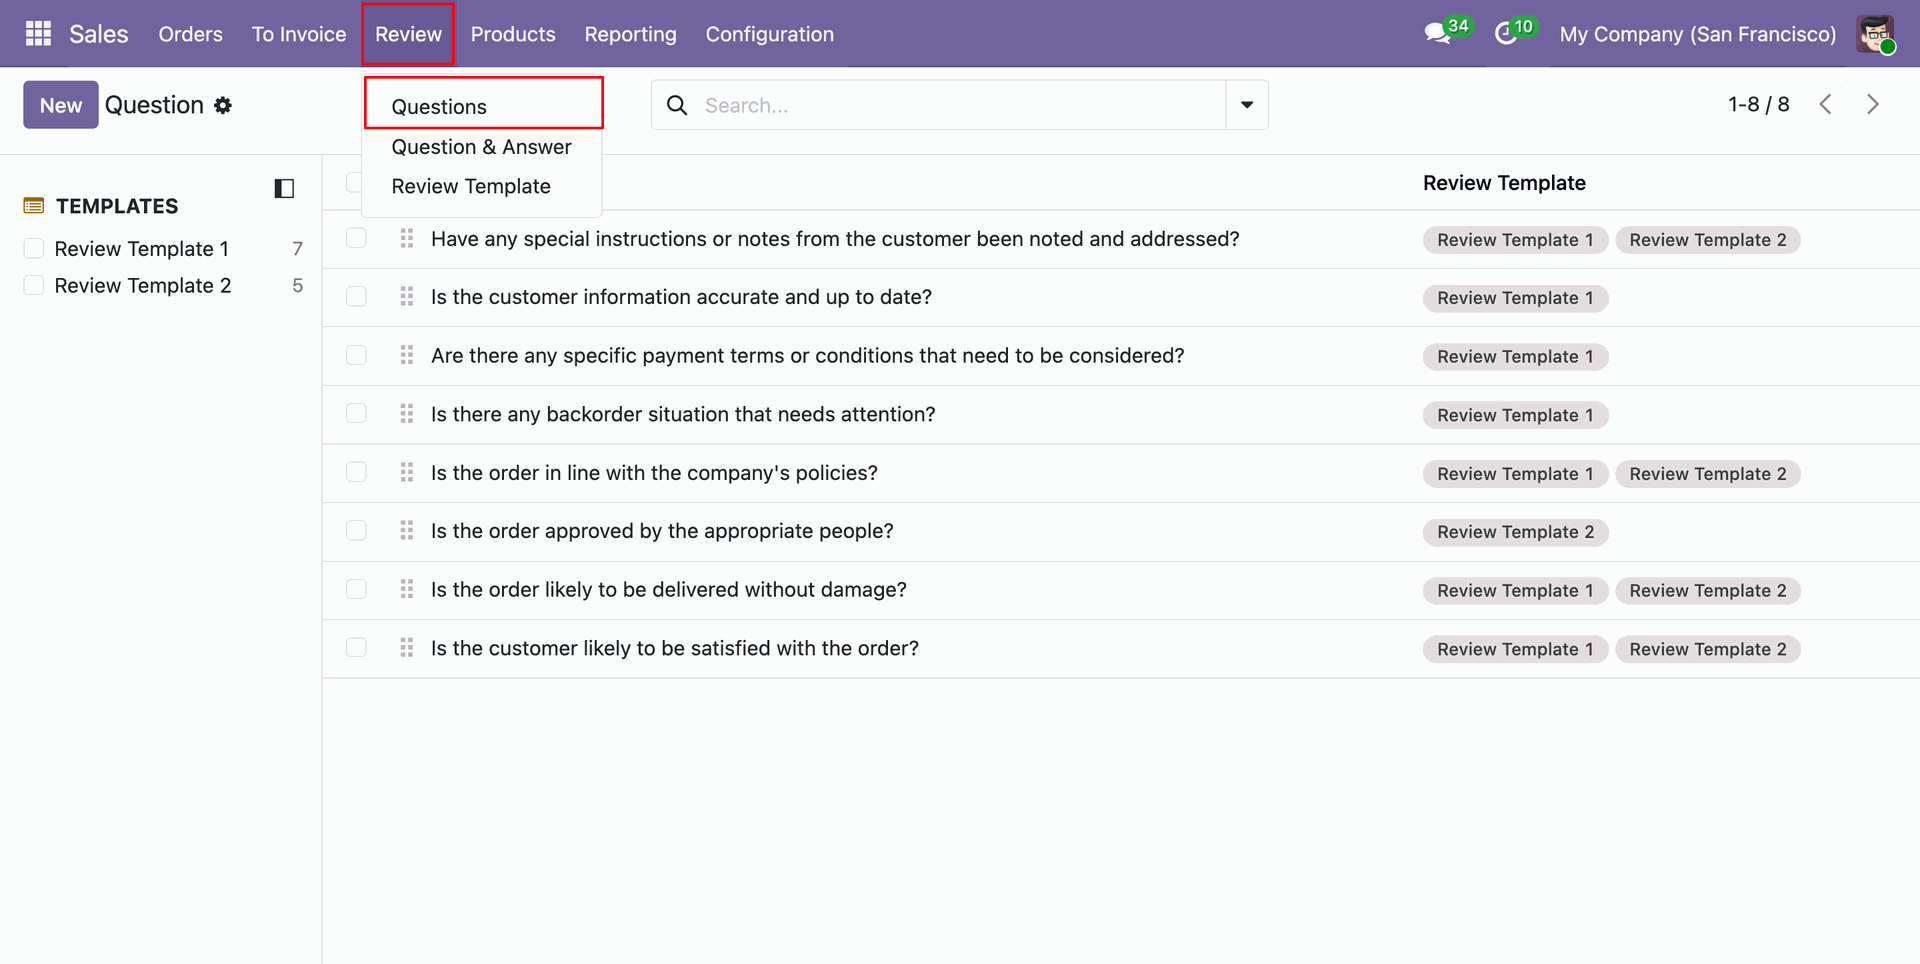Choose Question & Answer menu entry

click(x=481, y=147)
